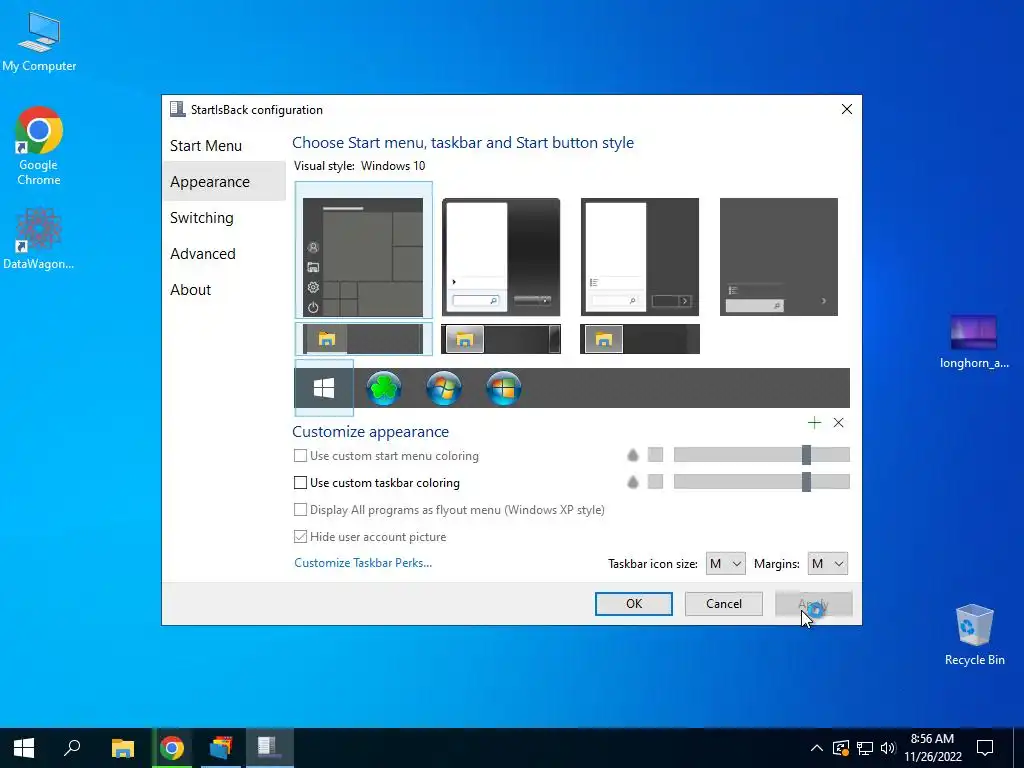Click the StartIsBack taskbar button
This screenshot has height=768, width=1024.
(x=269, y=748)
